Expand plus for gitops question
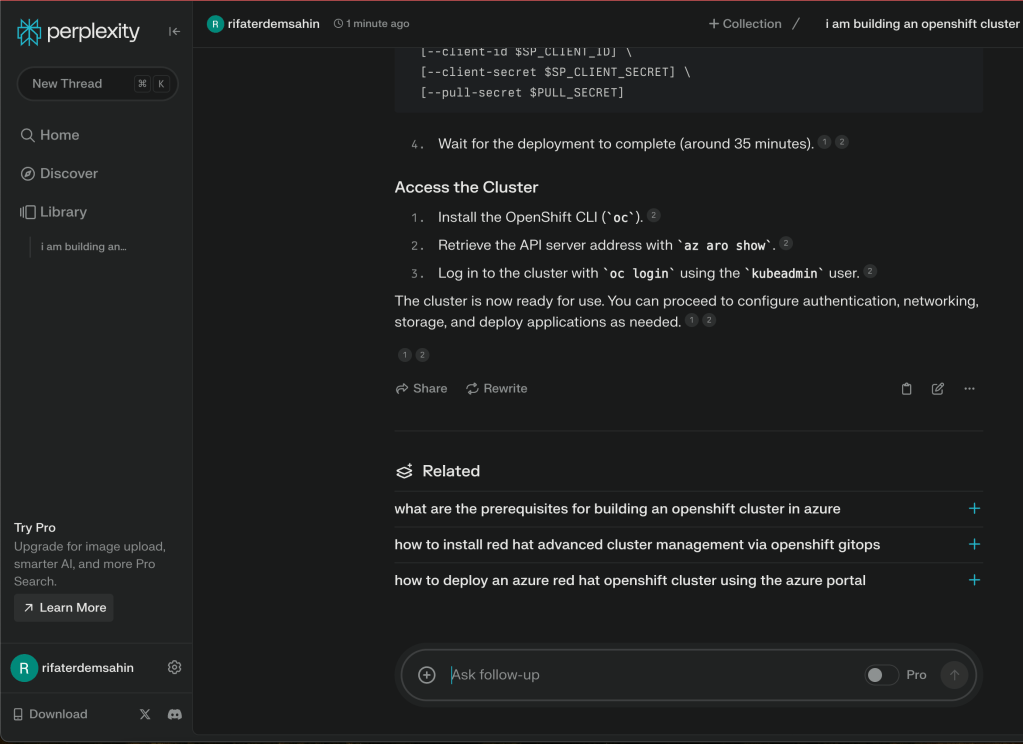1023x744 pixels. point(974,544)
